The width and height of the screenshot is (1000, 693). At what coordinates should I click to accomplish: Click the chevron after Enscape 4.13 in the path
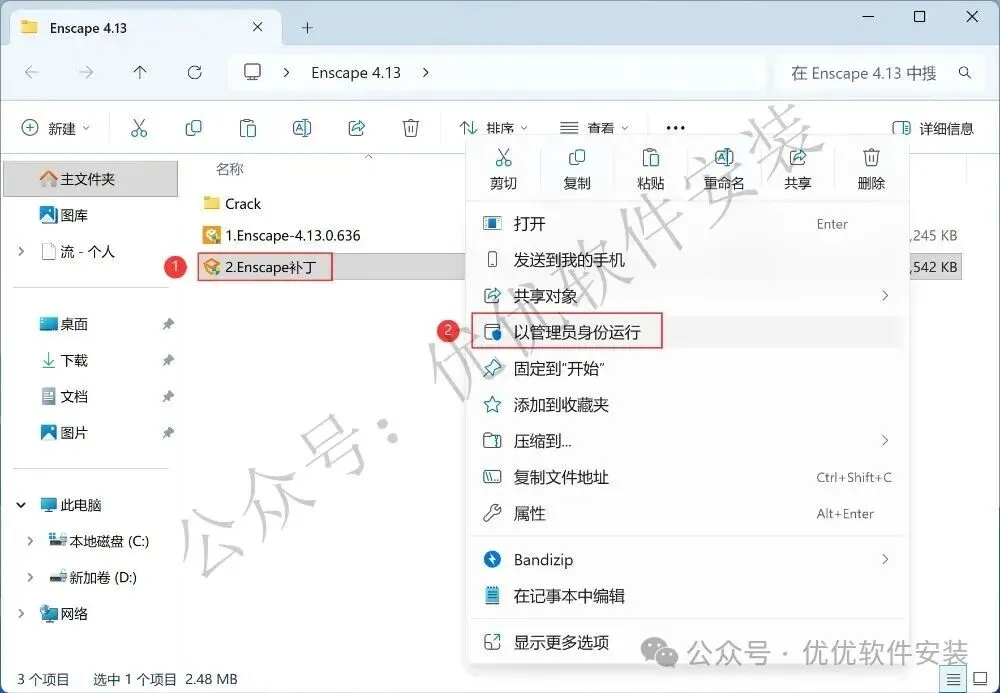pos(425,73)
